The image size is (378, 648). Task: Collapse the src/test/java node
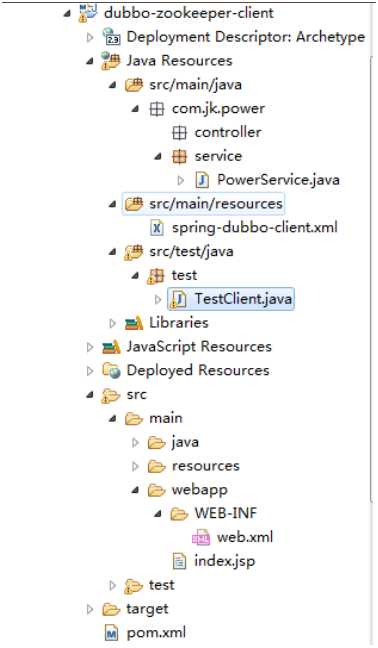pyautogui.click(x=112, y=252)
